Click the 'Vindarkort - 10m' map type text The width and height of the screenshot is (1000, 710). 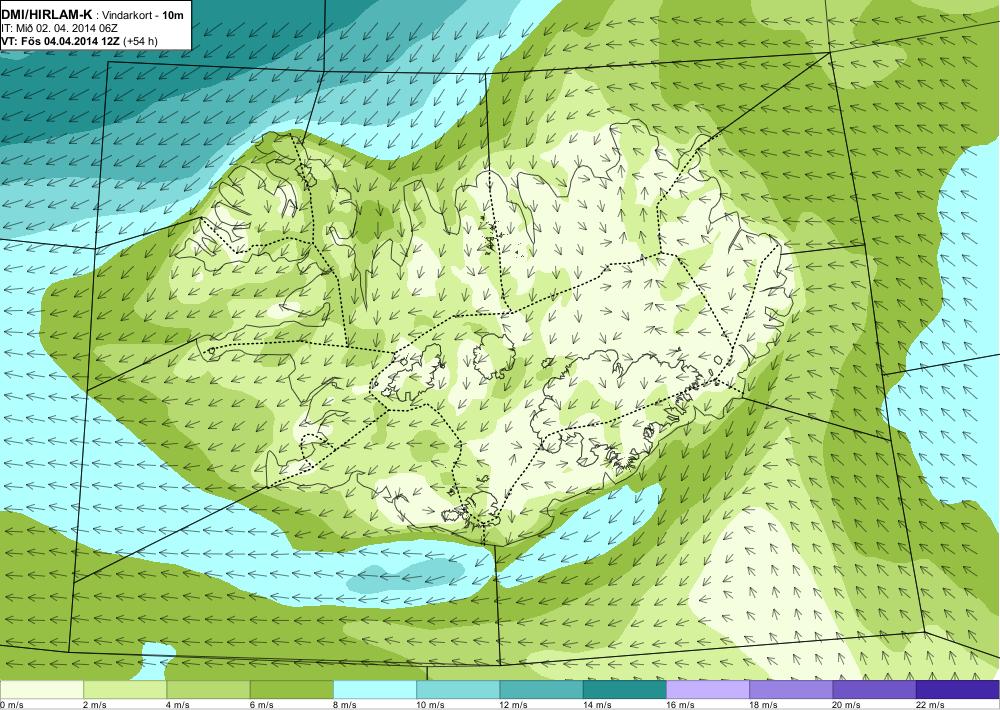144,15
